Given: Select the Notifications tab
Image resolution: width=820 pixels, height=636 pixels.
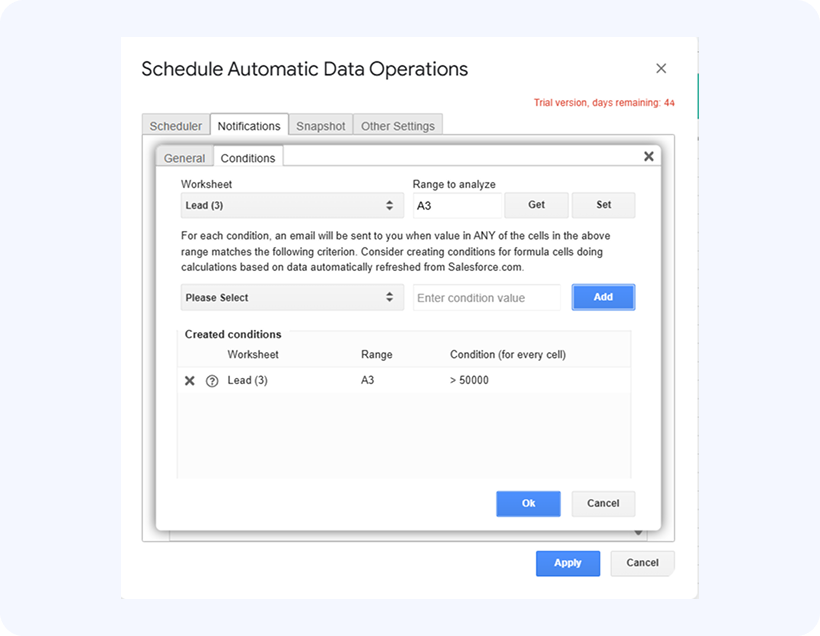Looking at the screenshot, I should click(x=249, y=126).
